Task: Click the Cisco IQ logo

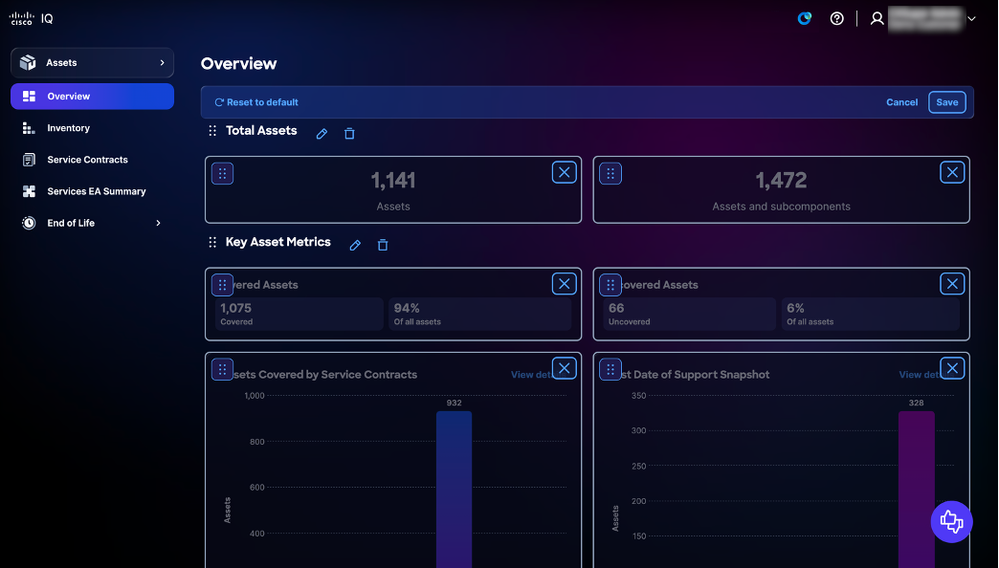Action: [31, 18]
